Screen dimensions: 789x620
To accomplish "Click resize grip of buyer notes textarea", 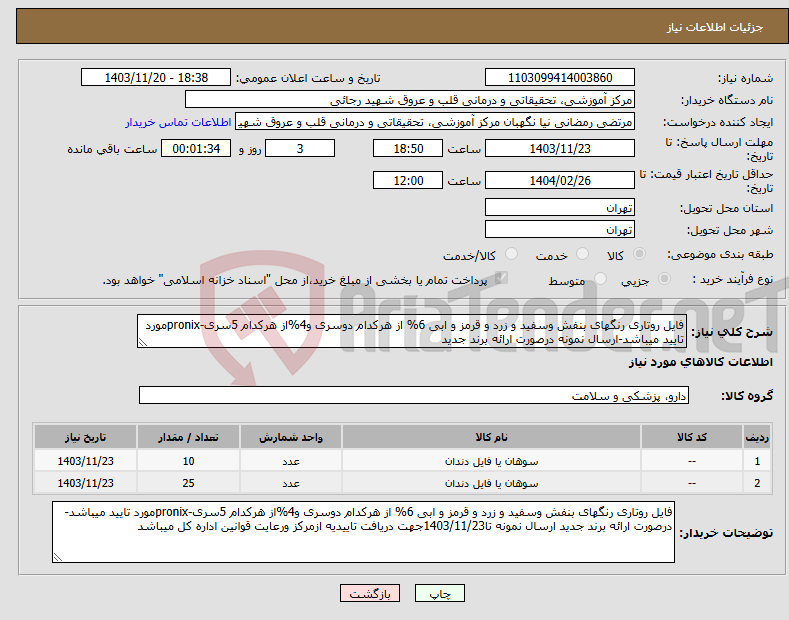I will [58, 557].
